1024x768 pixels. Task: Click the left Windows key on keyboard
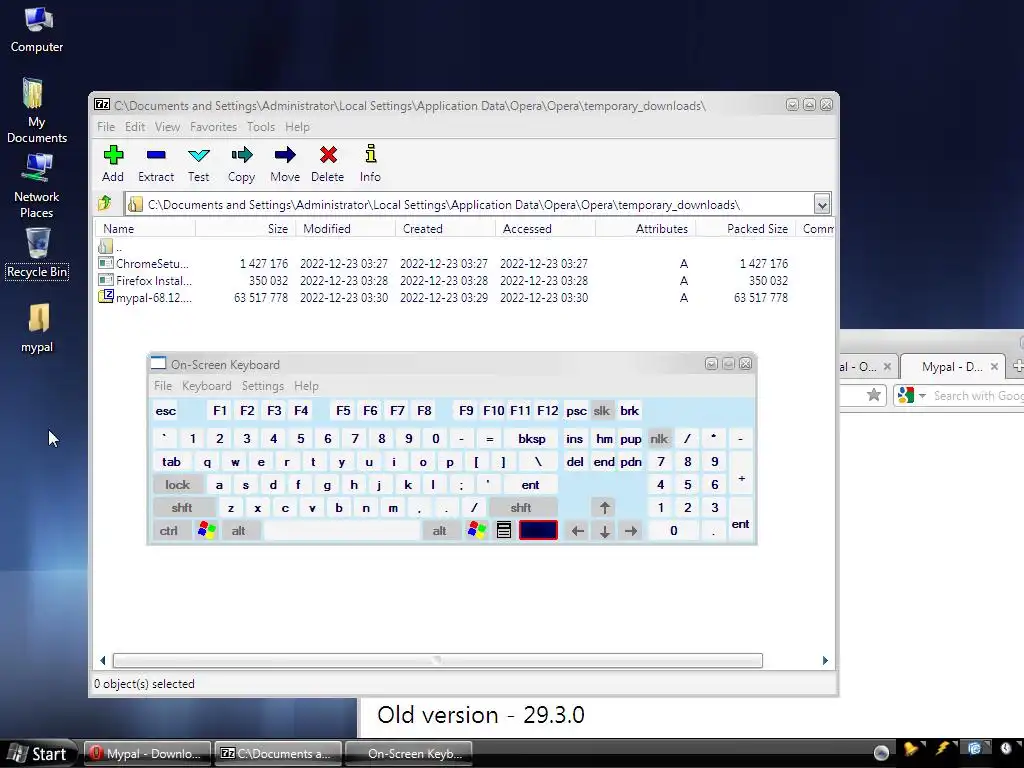[207, 530]
